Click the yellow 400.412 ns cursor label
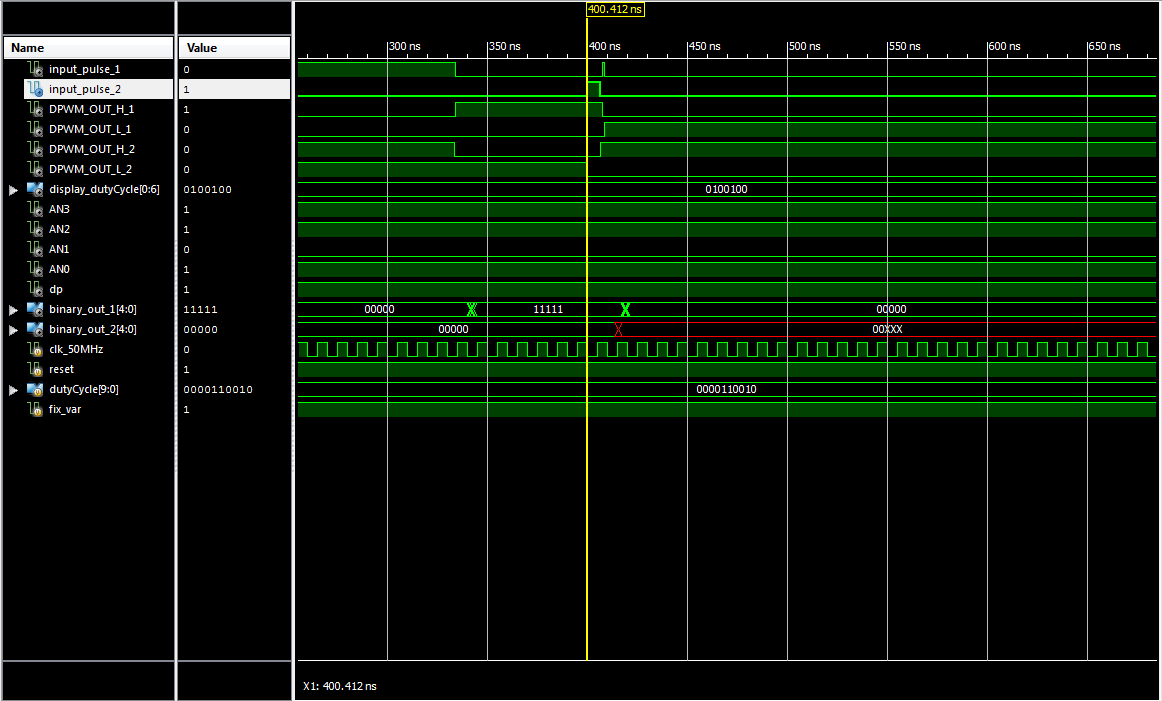1162x701 pixels. pyautogui.click(x=615, y=9)
